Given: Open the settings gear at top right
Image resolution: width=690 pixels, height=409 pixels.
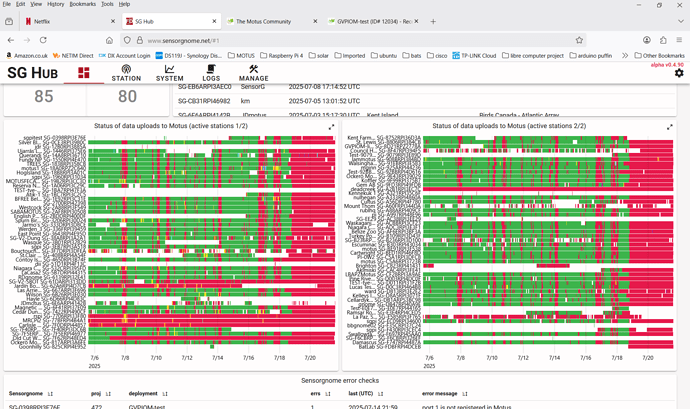Looking at the screenshot, I should pyautogui.click(x=679, y=74).
